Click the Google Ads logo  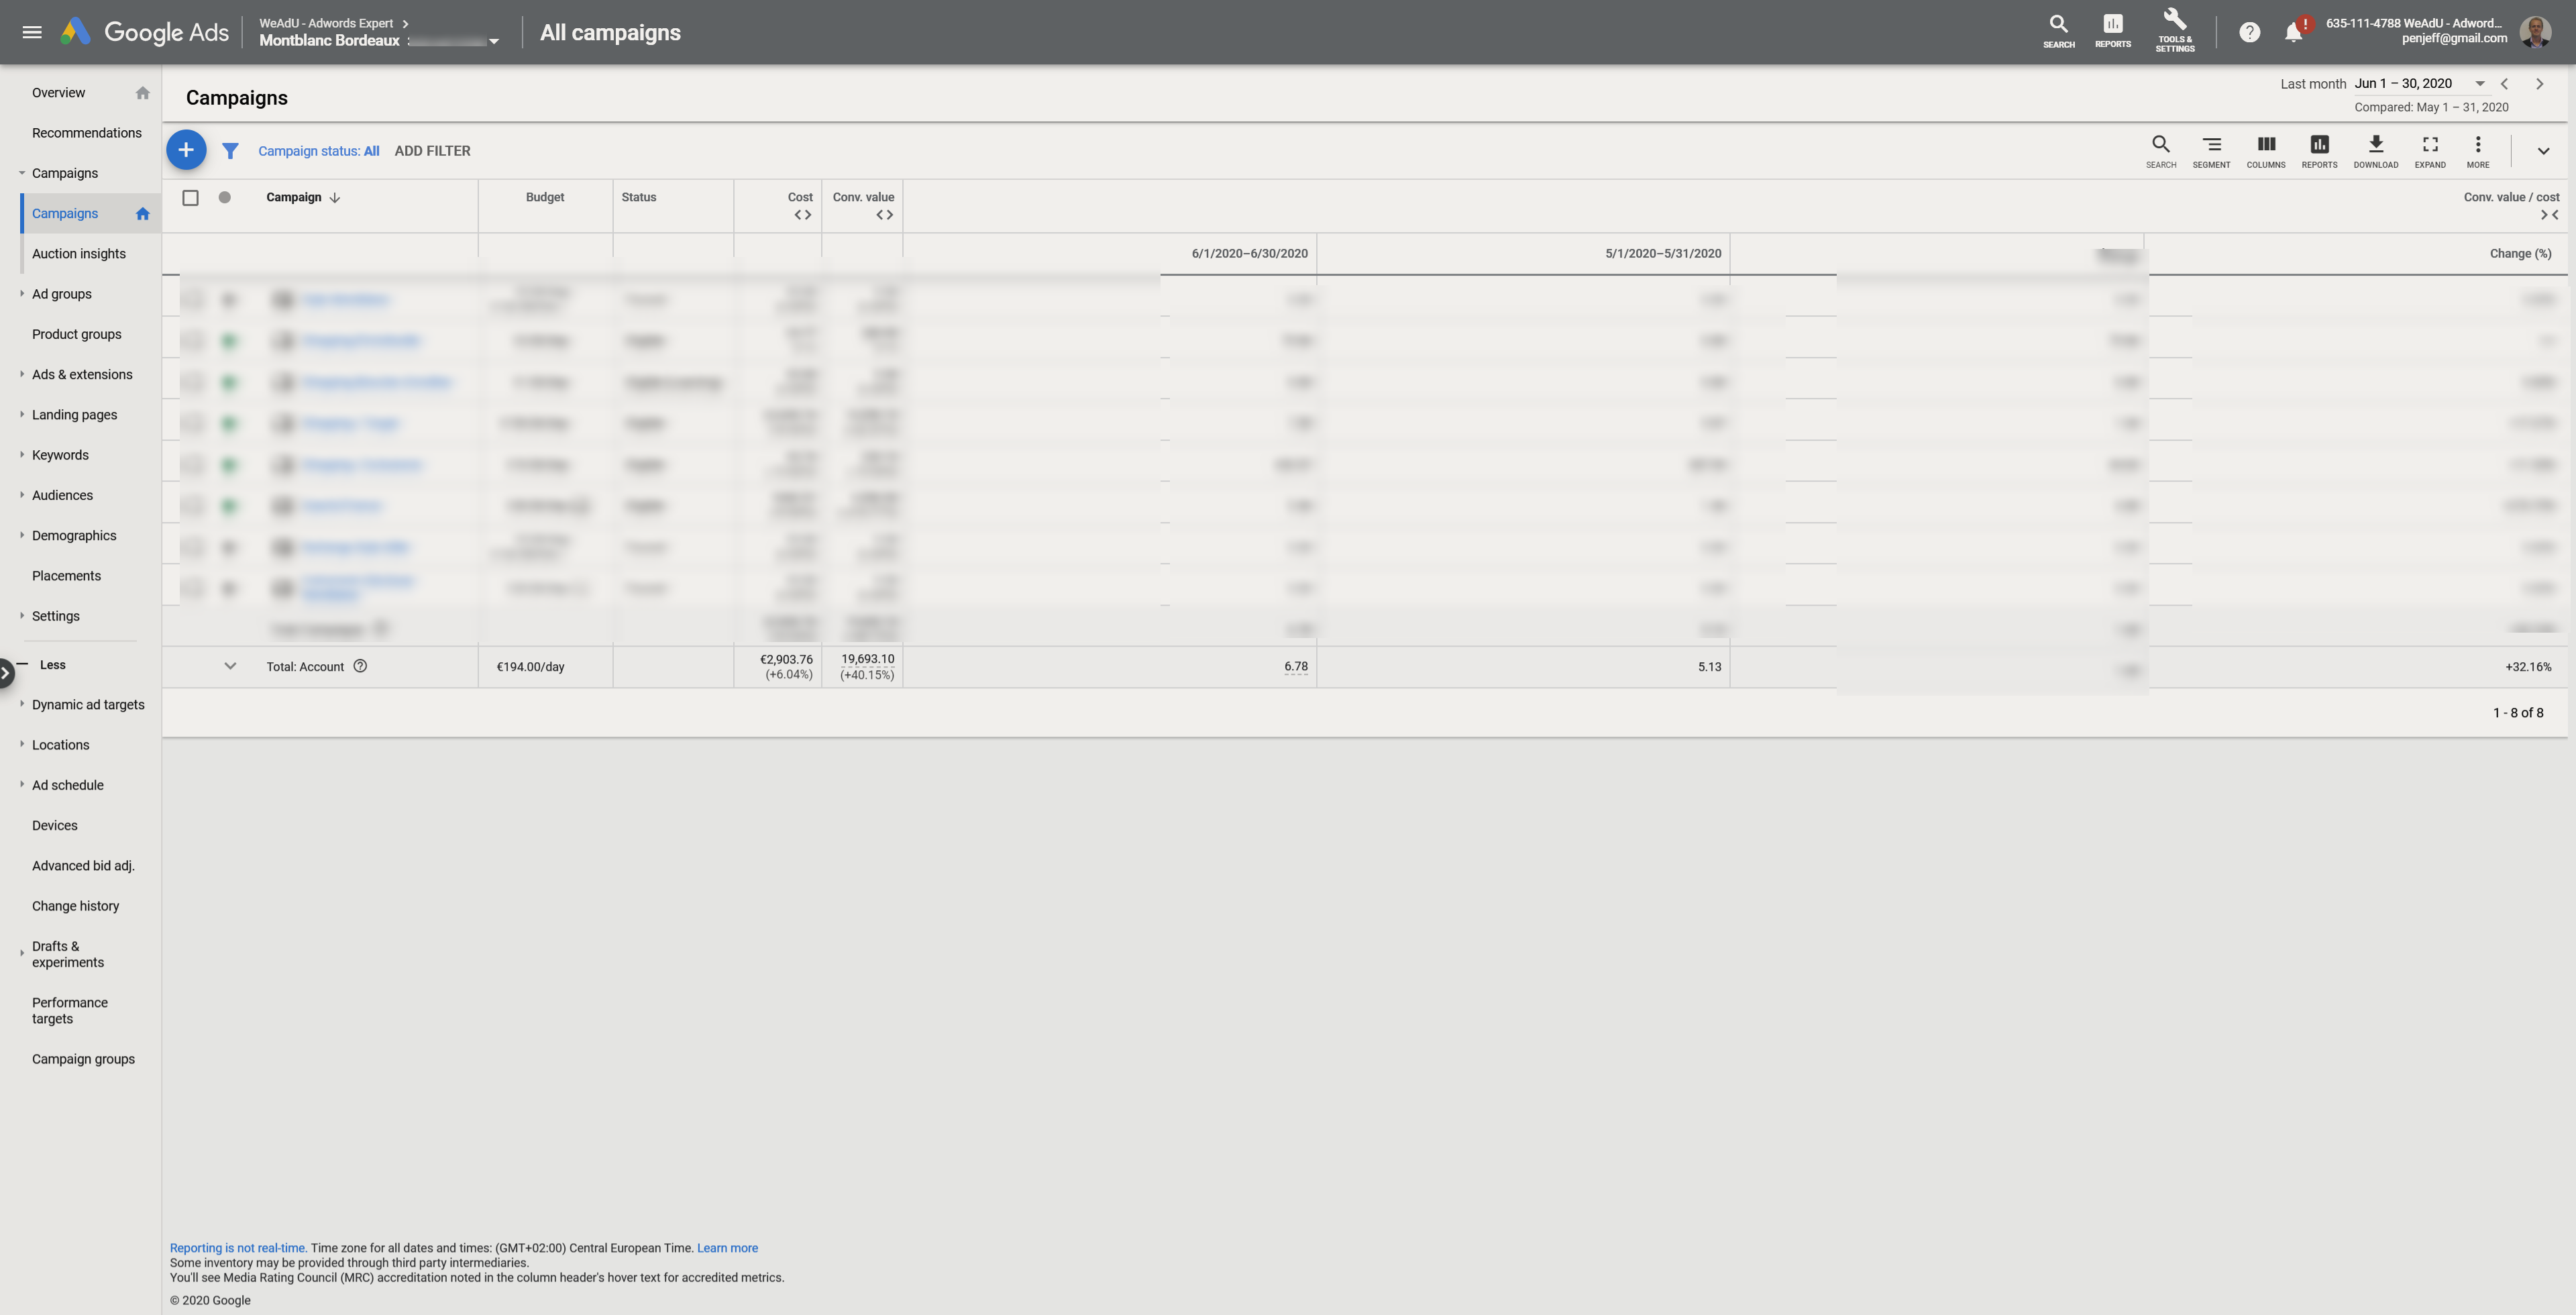[145, 32]
